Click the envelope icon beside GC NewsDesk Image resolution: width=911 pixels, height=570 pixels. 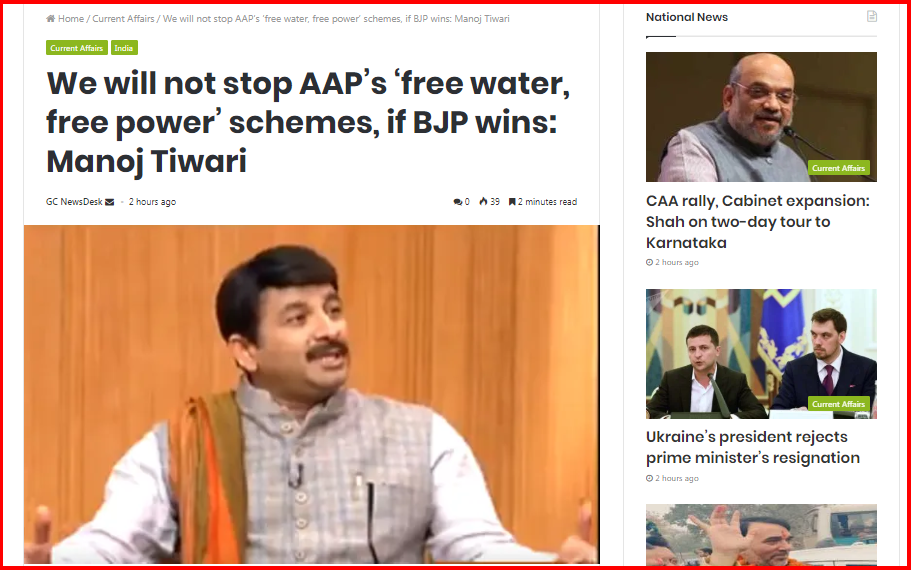click(110, 202)
